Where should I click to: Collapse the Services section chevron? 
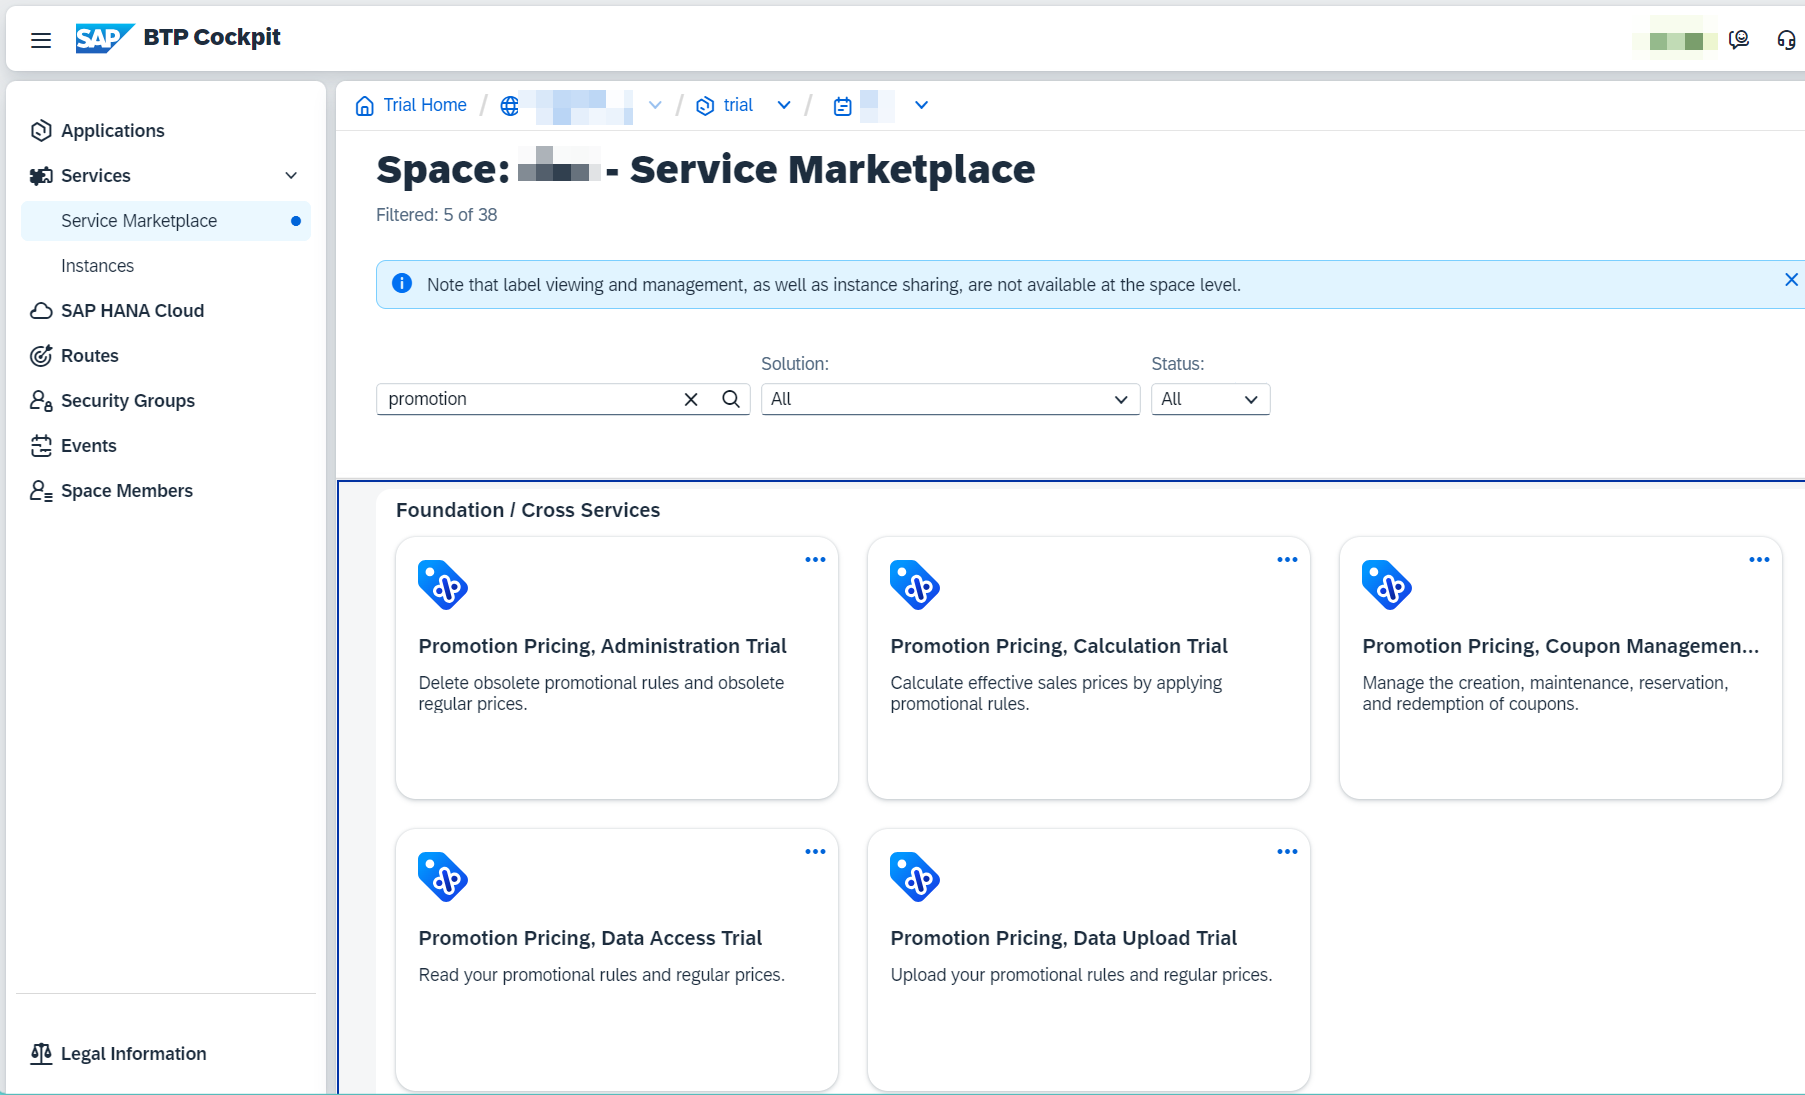point(291,176)
